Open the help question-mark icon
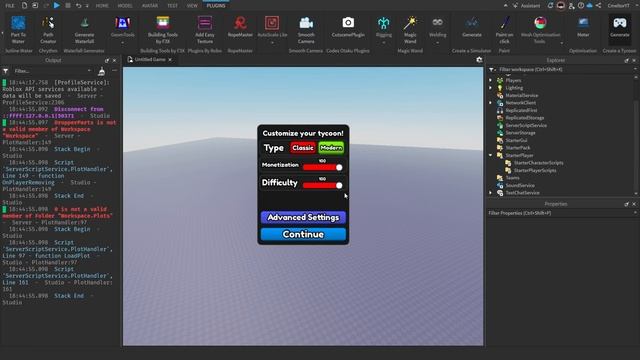Screen dimensions: 640x360 click(x=580, y=6)
